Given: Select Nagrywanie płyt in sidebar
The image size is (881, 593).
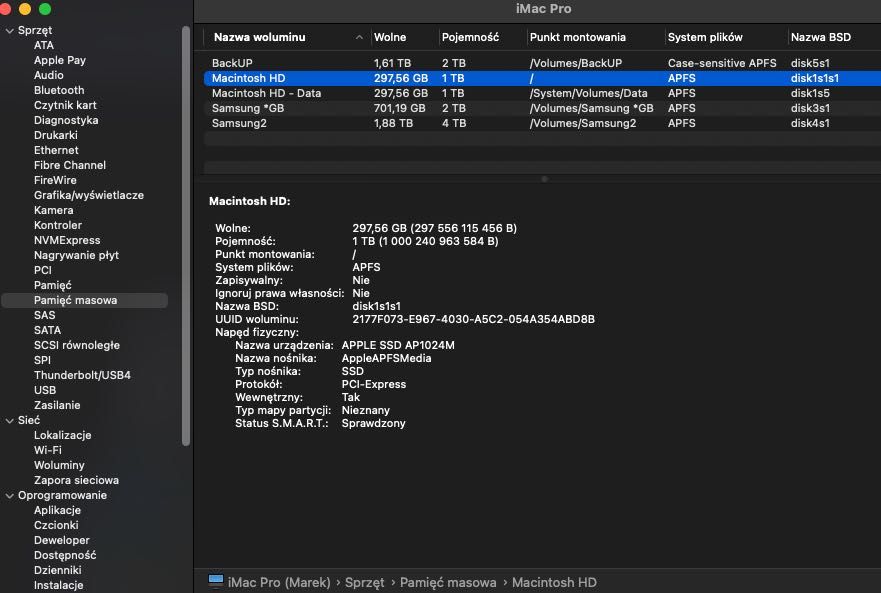Looking at the screenshot, I should 76,255.
